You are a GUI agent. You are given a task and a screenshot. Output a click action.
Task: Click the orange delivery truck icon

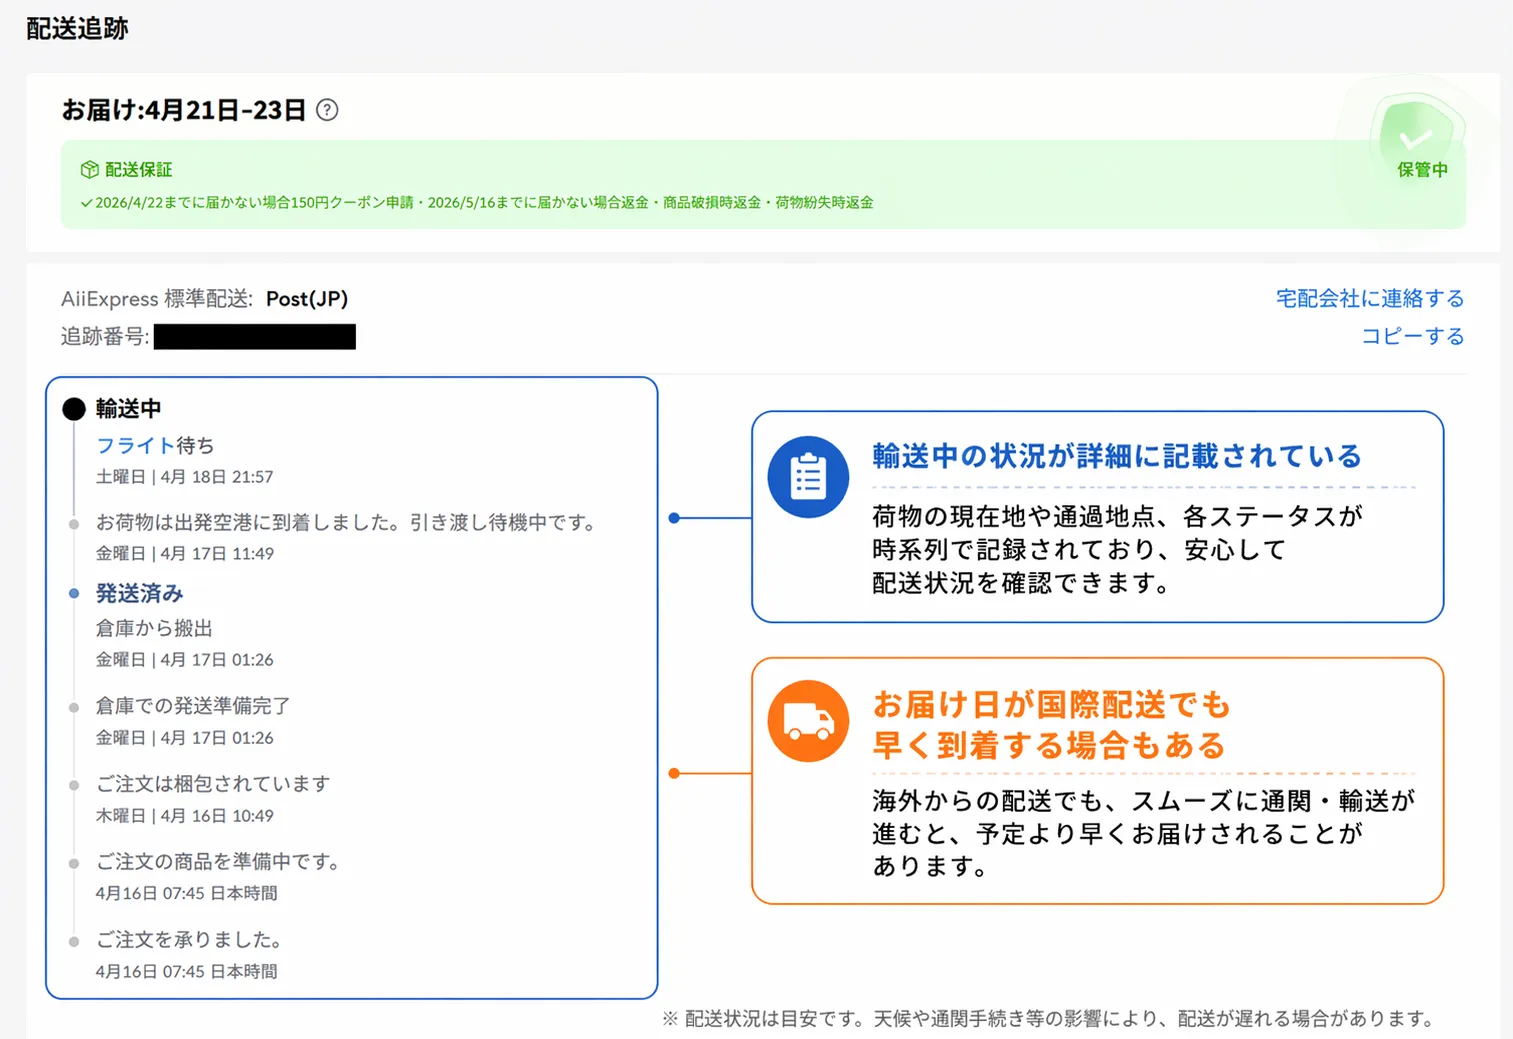(807, 720)
